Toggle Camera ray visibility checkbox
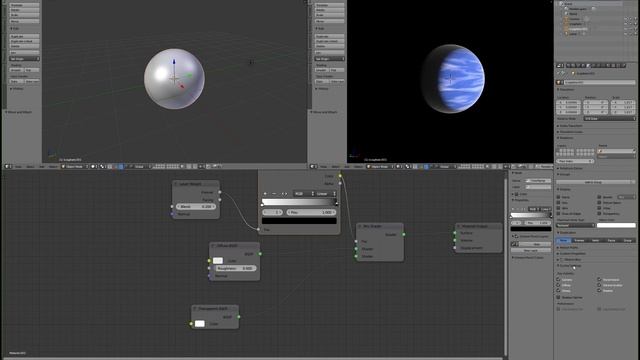 click(558, 280)
